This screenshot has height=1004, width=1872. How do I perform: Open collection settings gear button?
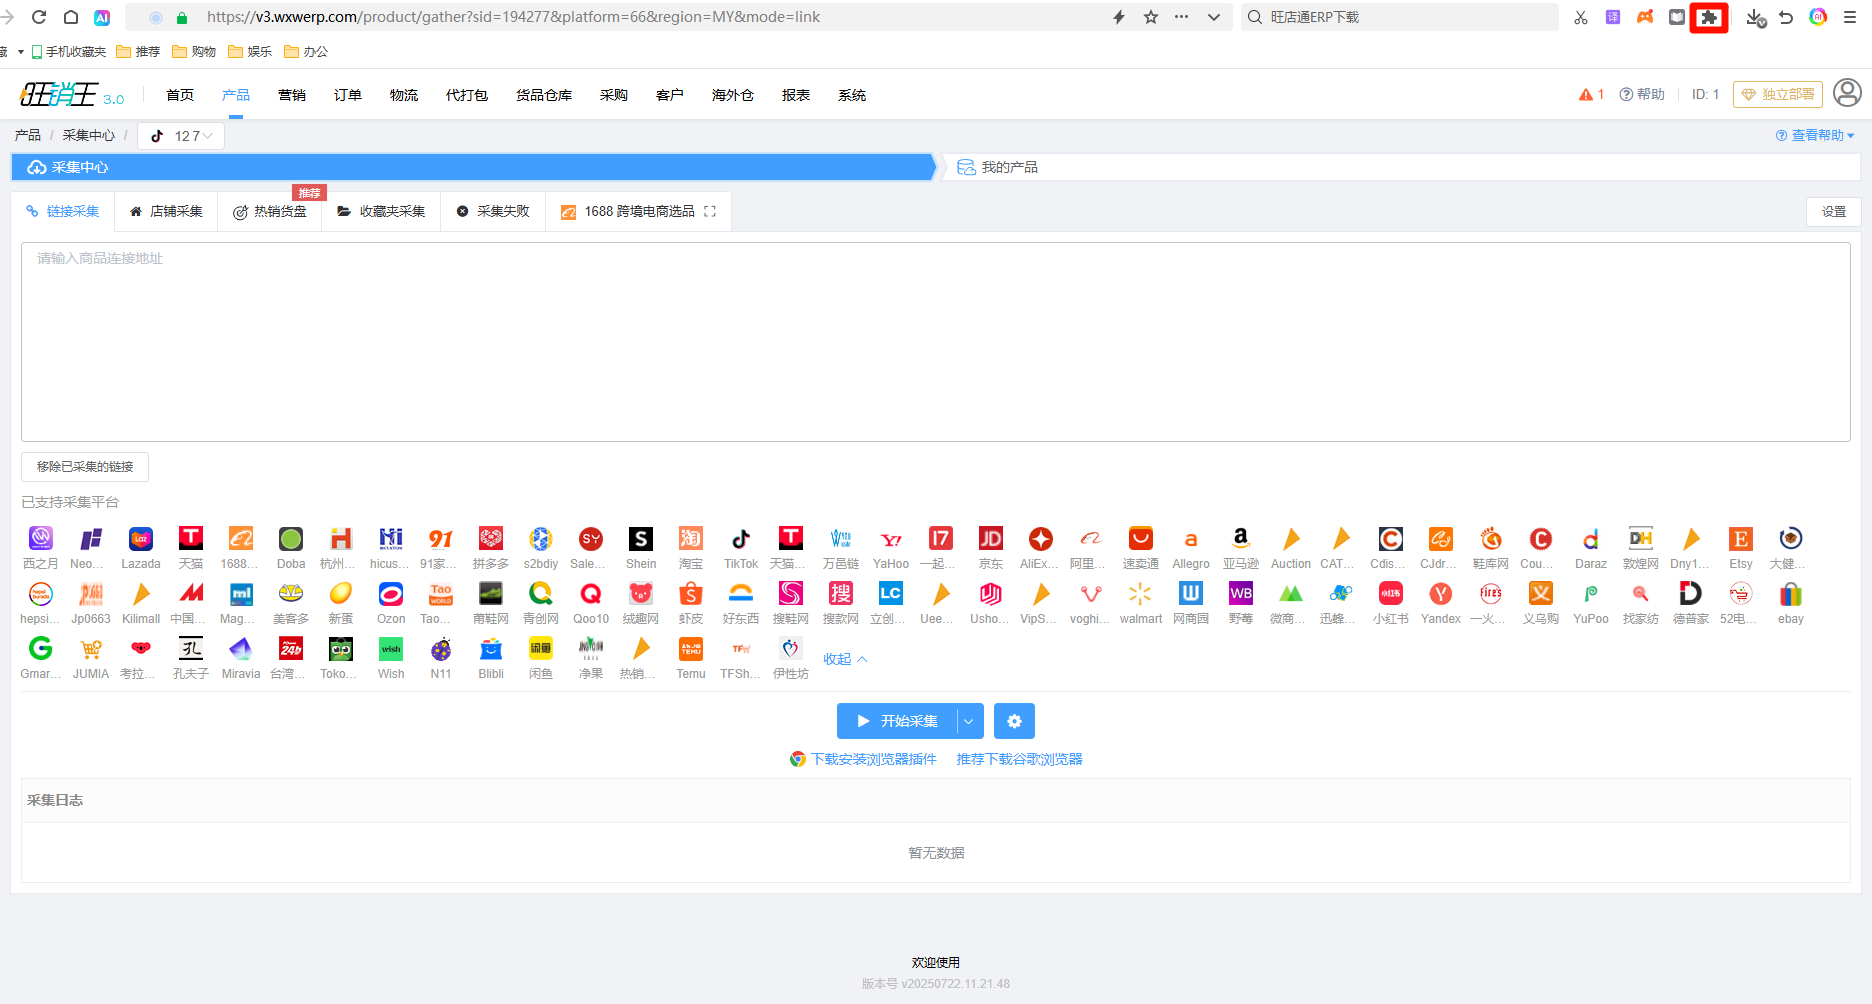1014,721
